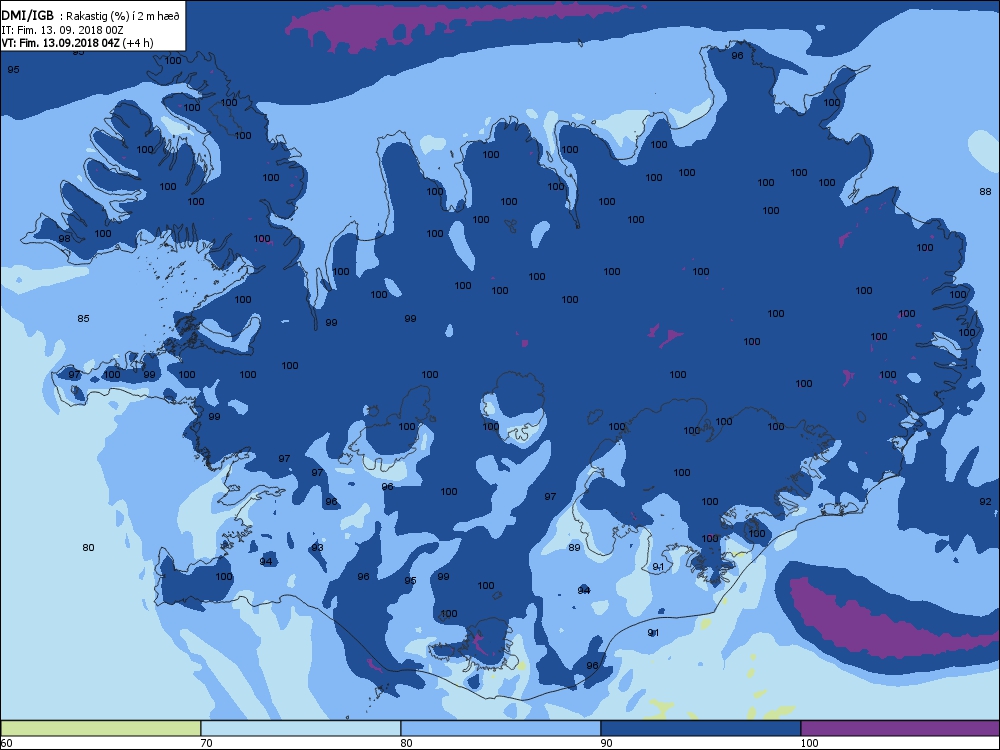Click the humidity value 88 at the map edge
The width and height of the screenshot is (1000, 750).
(x=985, y=191)
